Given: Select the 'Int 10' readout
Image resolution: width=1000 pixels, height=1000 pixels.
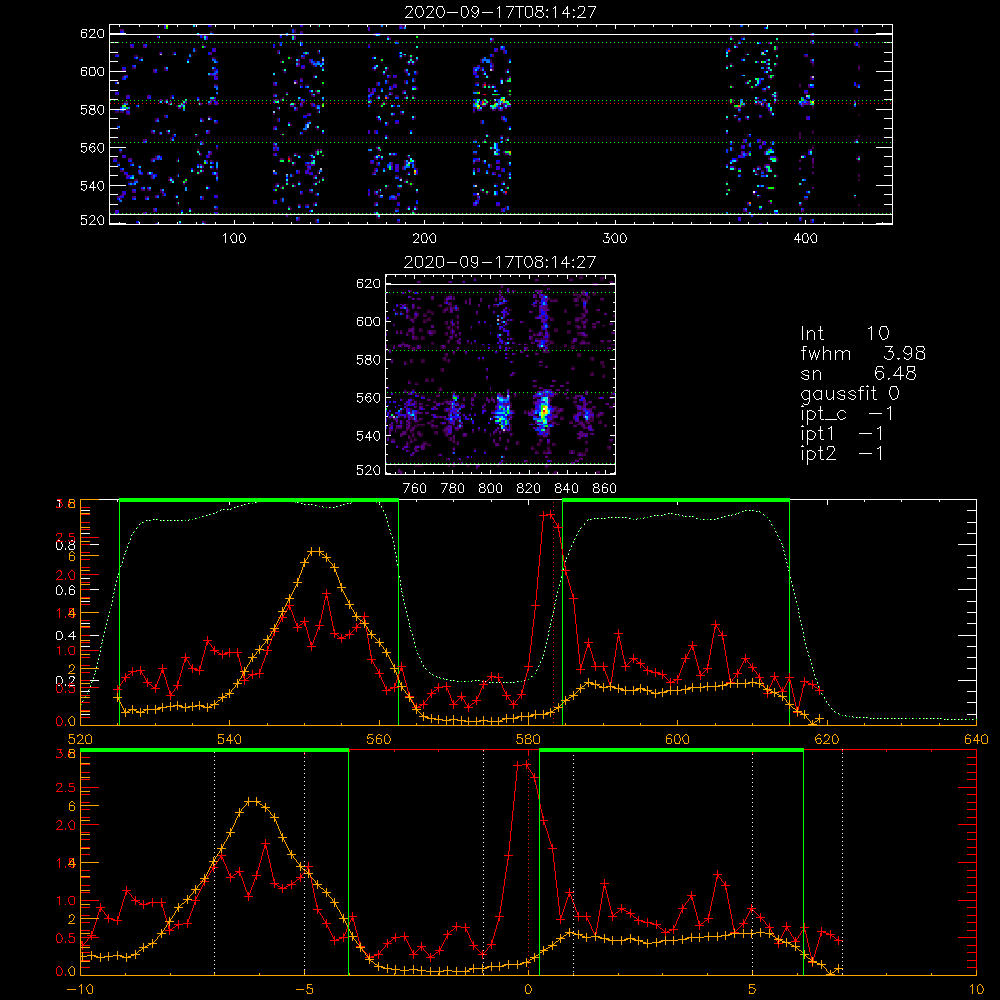Looking at the screenshot, I should tap(844, 333).
